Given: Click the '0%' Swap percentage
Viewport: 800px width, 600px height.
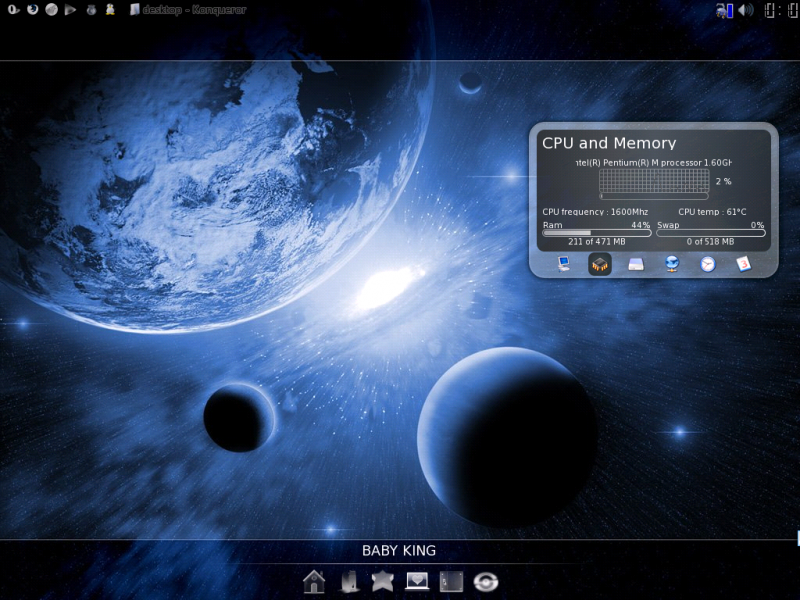Looking at the screenshot, I should pyautogui.click(x=758, y=225).
